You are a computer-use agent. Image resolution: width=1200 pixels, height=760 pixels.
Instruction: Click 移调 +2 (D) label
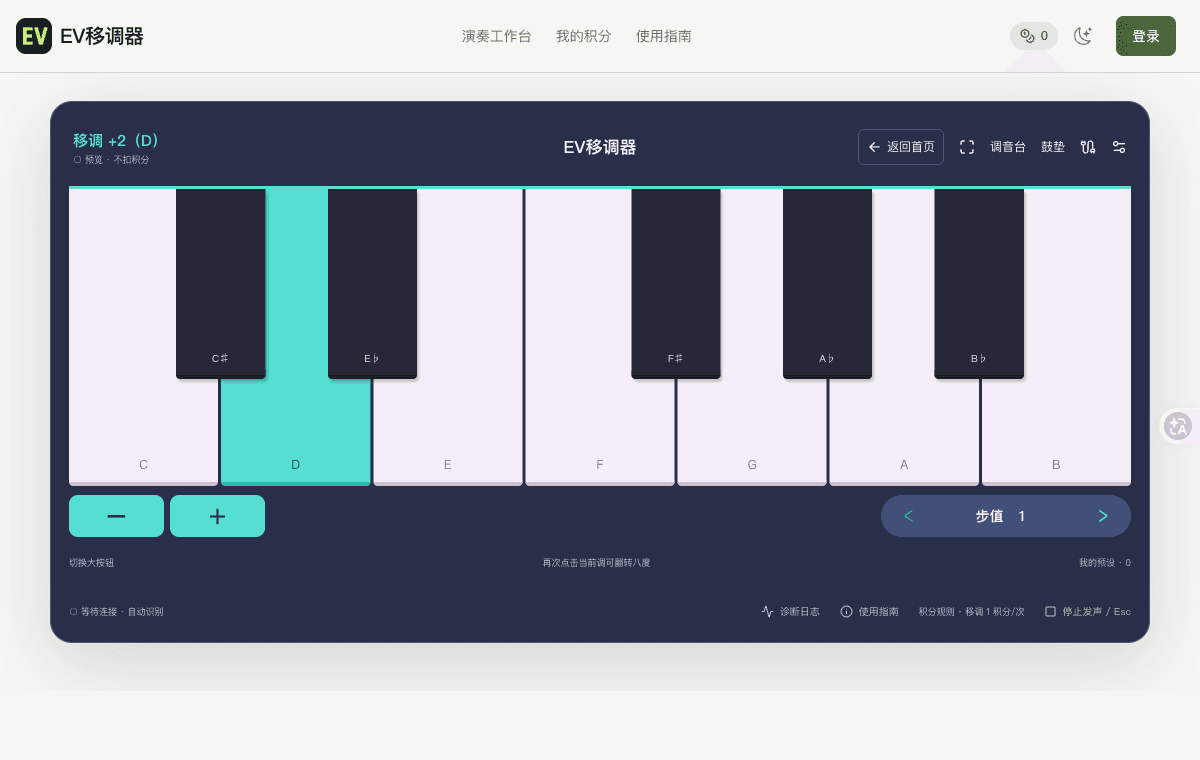click(x=116, y=140)
